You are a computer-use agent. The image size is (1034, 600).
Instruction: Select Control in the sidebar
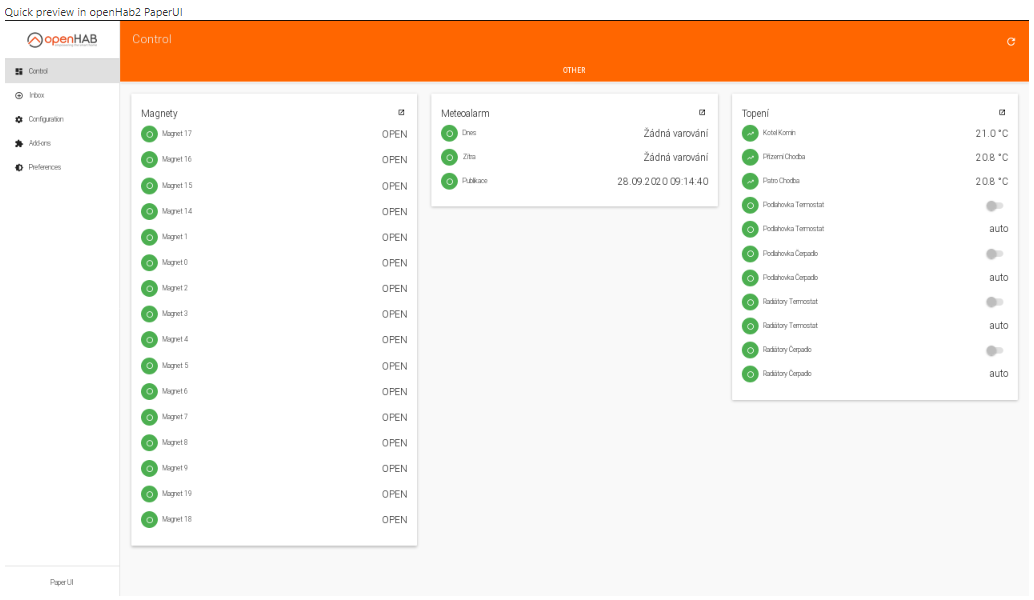(x=62, y=71)
